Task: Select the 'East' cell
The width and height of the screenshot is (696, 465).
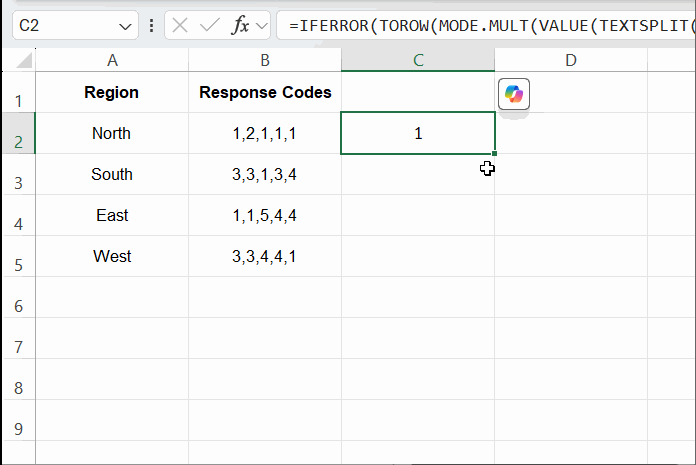Action: pos(112,215)
